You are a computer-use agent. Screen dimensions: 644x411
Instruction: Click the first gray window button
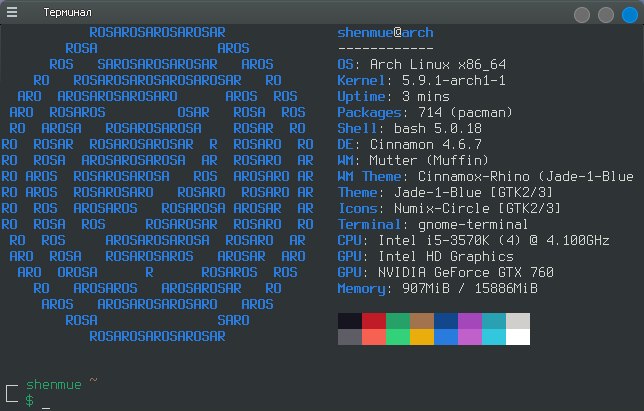[582, 15]
